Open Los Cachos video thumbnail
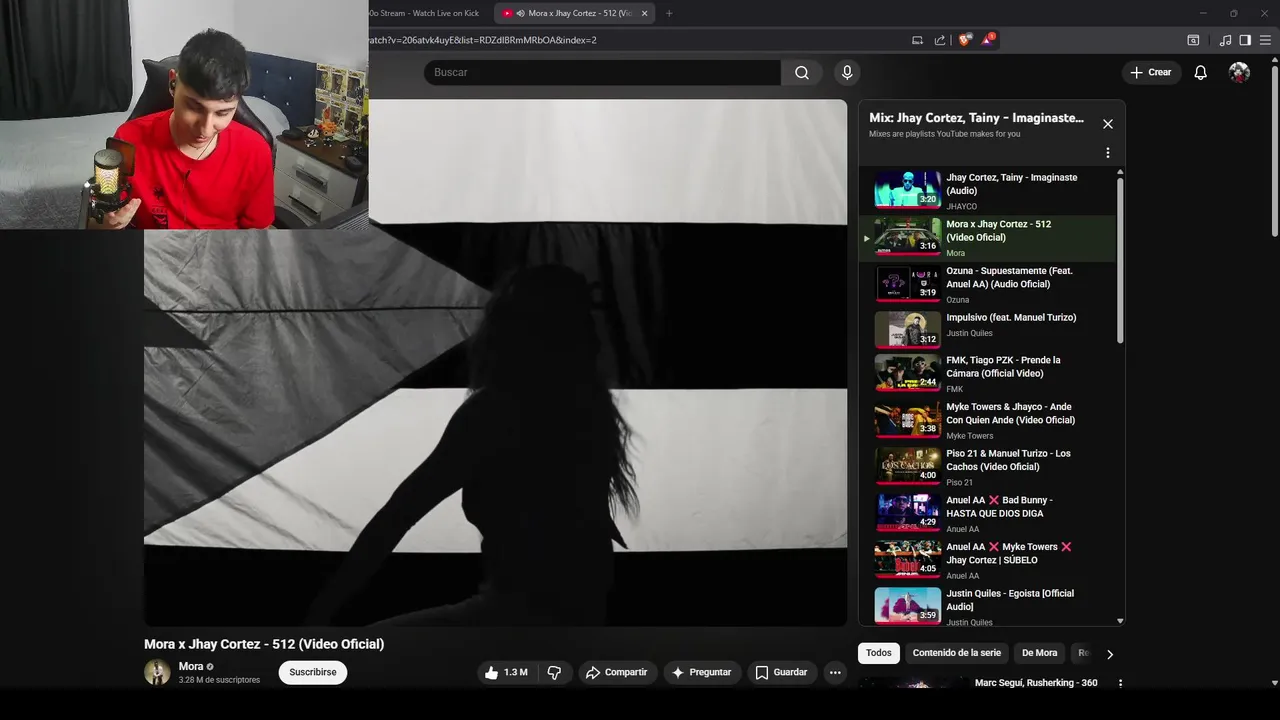The width and height of the screenshot is (1280, 720). (x=907, y=466)
